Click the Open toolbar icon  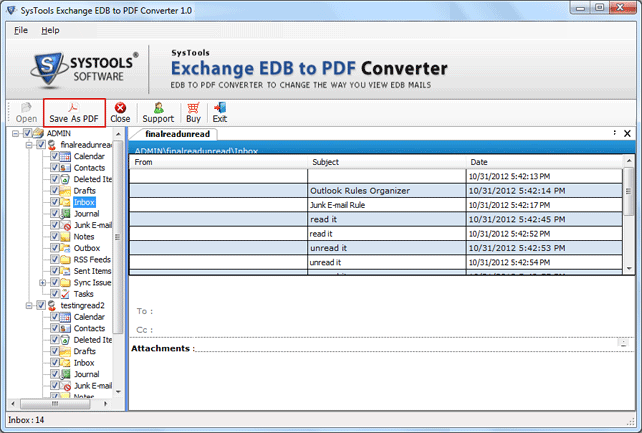click(x=26, y=108)
